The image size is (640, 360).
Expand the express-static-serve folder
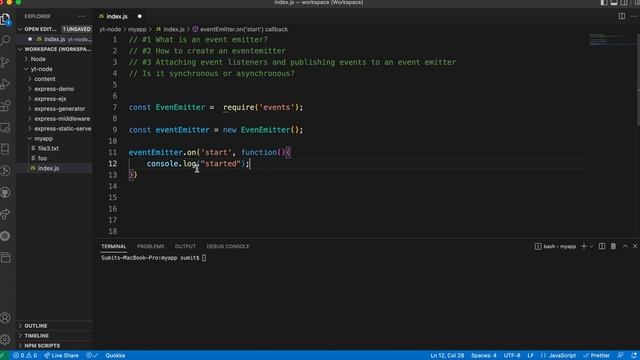(x=29, y=129)
